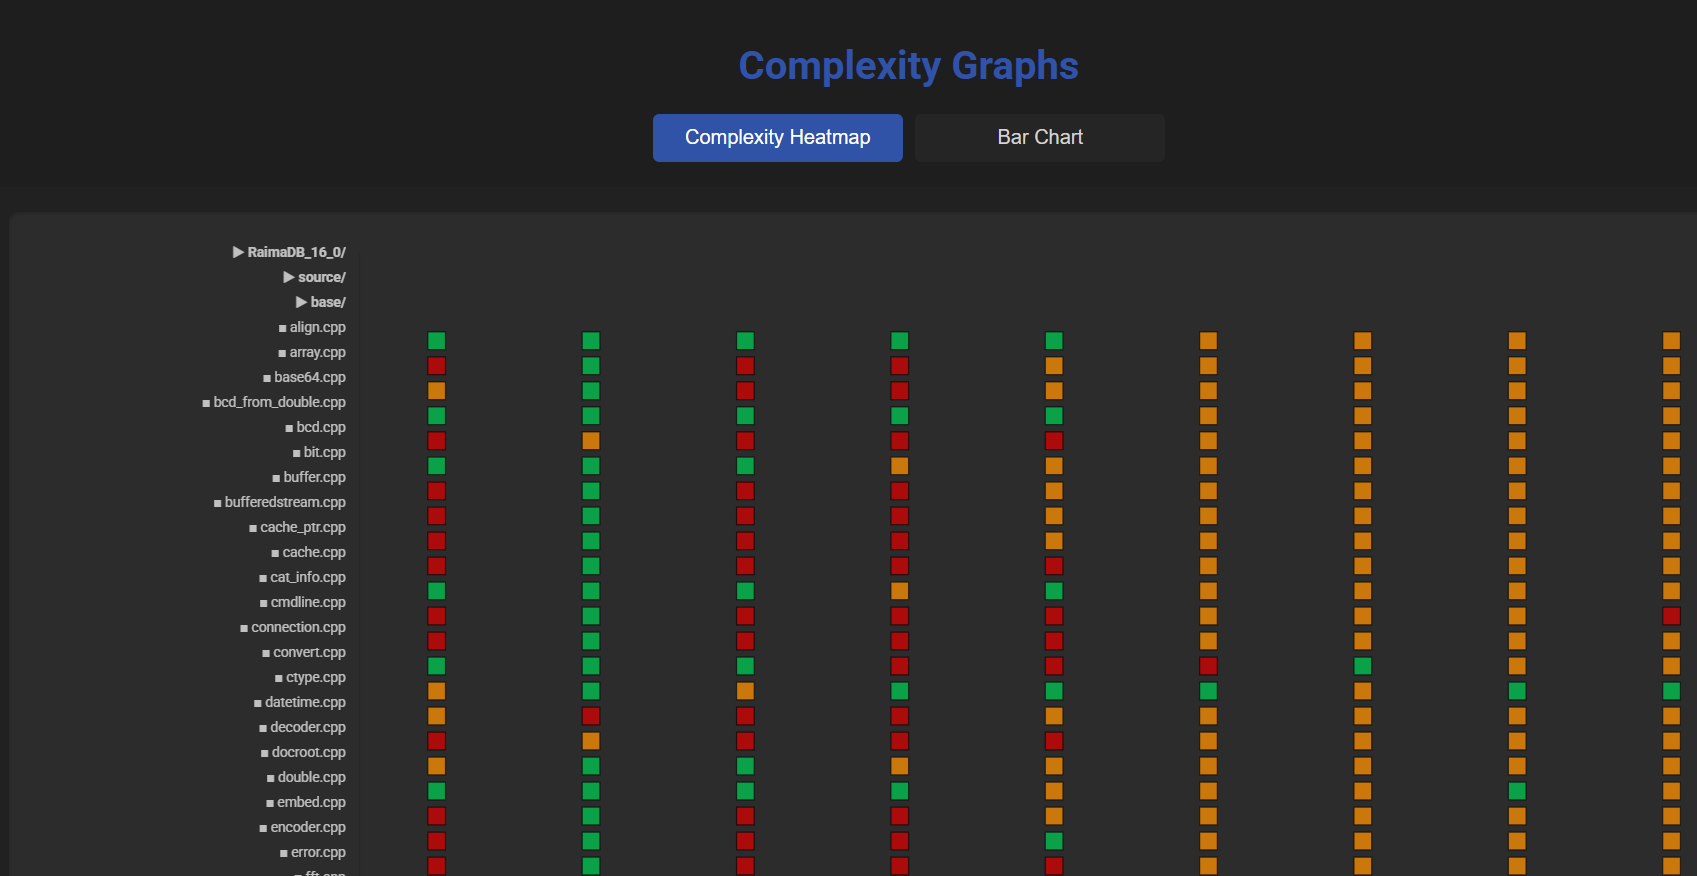Open the Bar Chart tab
Image resolution: width=1697 pixels, height=876 pixels.
tap(1040, 137)
